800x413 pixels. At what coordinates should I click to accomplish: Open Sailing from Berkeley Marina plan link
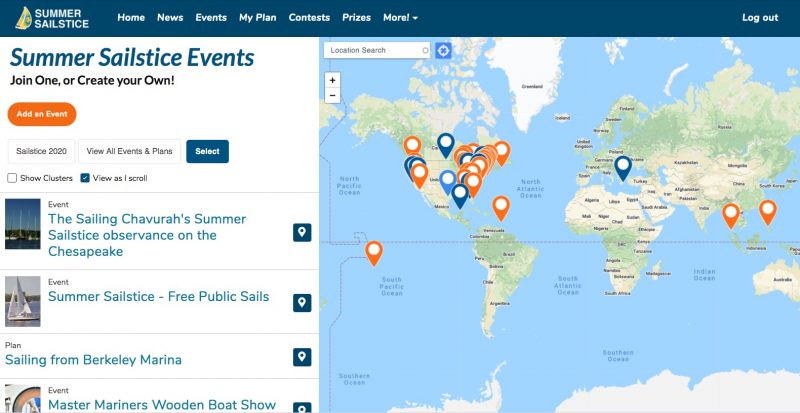point(93,360)
